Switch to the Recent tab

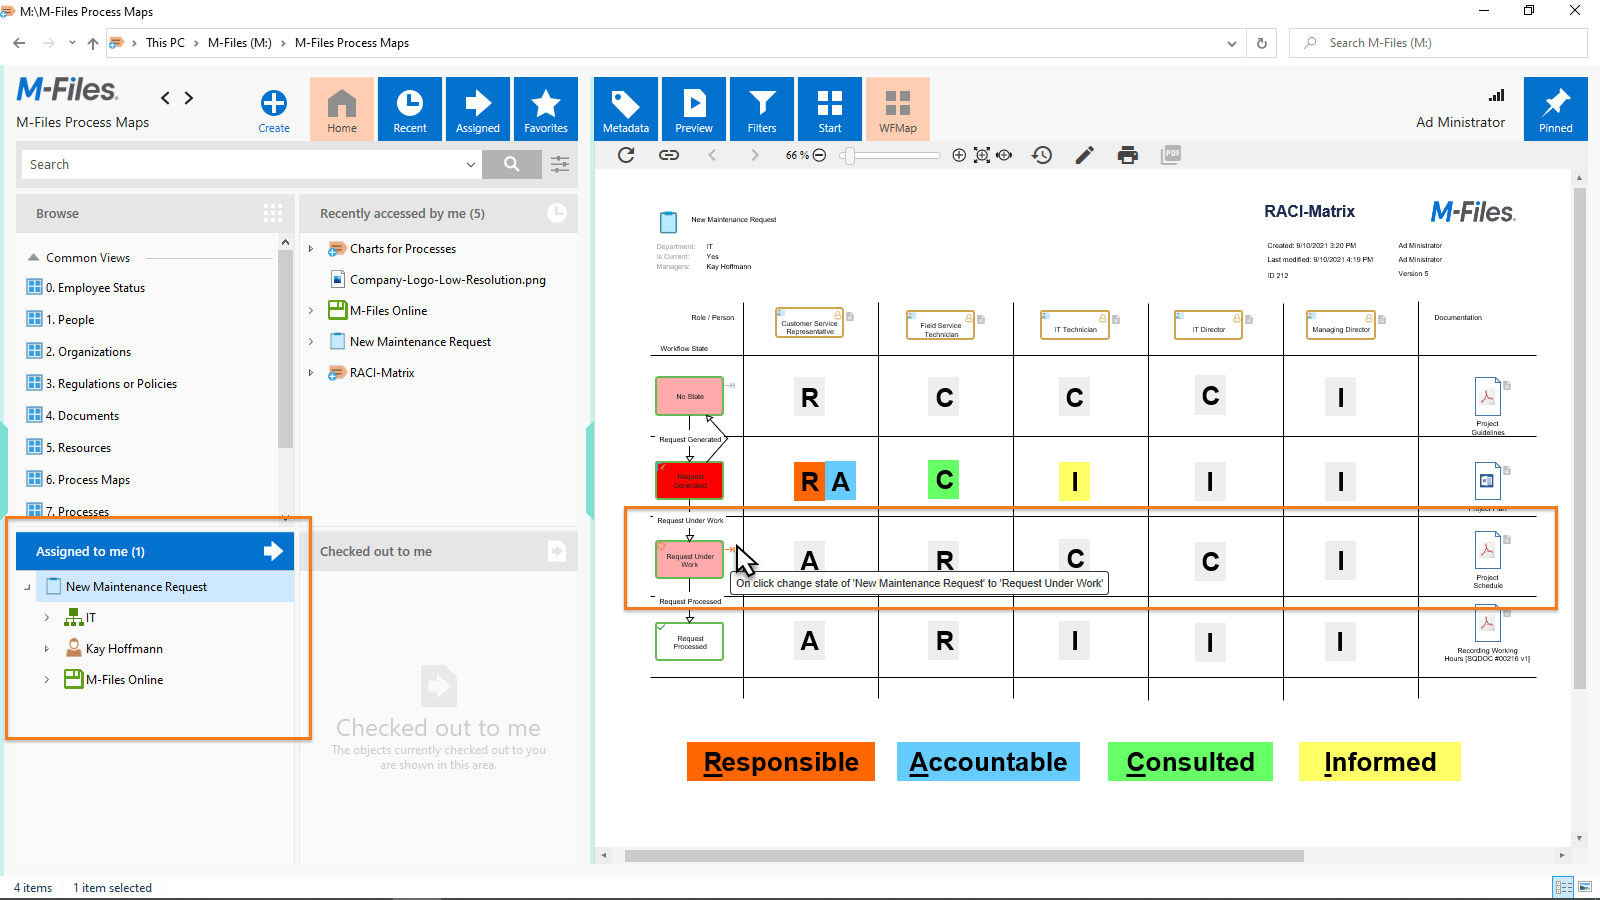[410, 109]
